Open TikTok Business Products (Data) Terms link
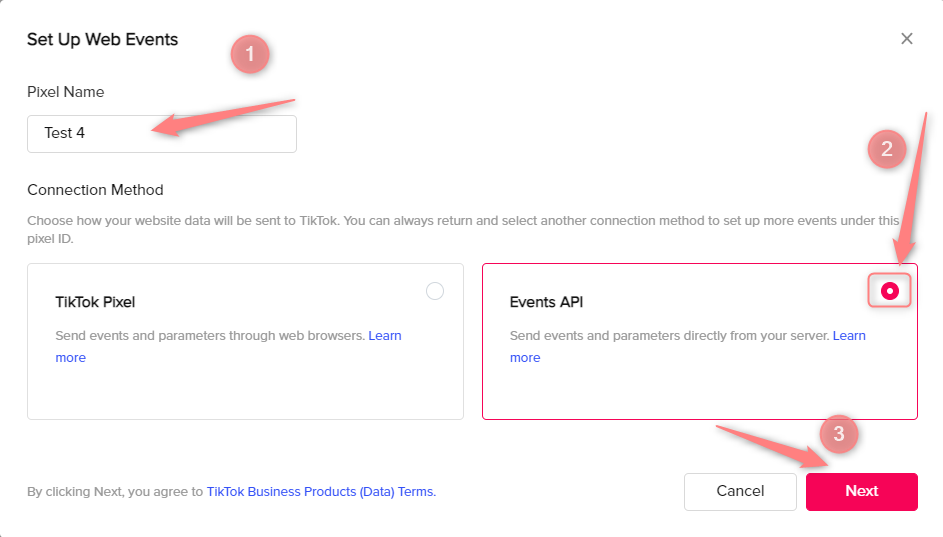Viewport: 943px width, 537px height. pyautogui.click(x=321, y=492)
